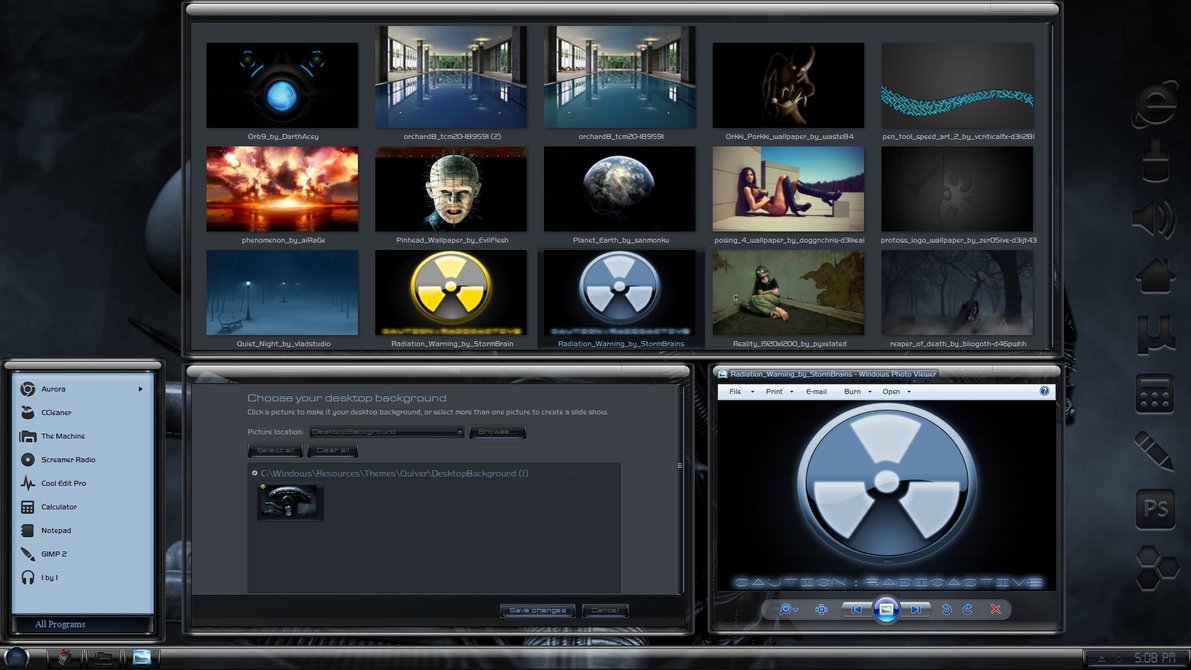
Task: Click the home icon in the side dock
Action: tap(1154, 274)
